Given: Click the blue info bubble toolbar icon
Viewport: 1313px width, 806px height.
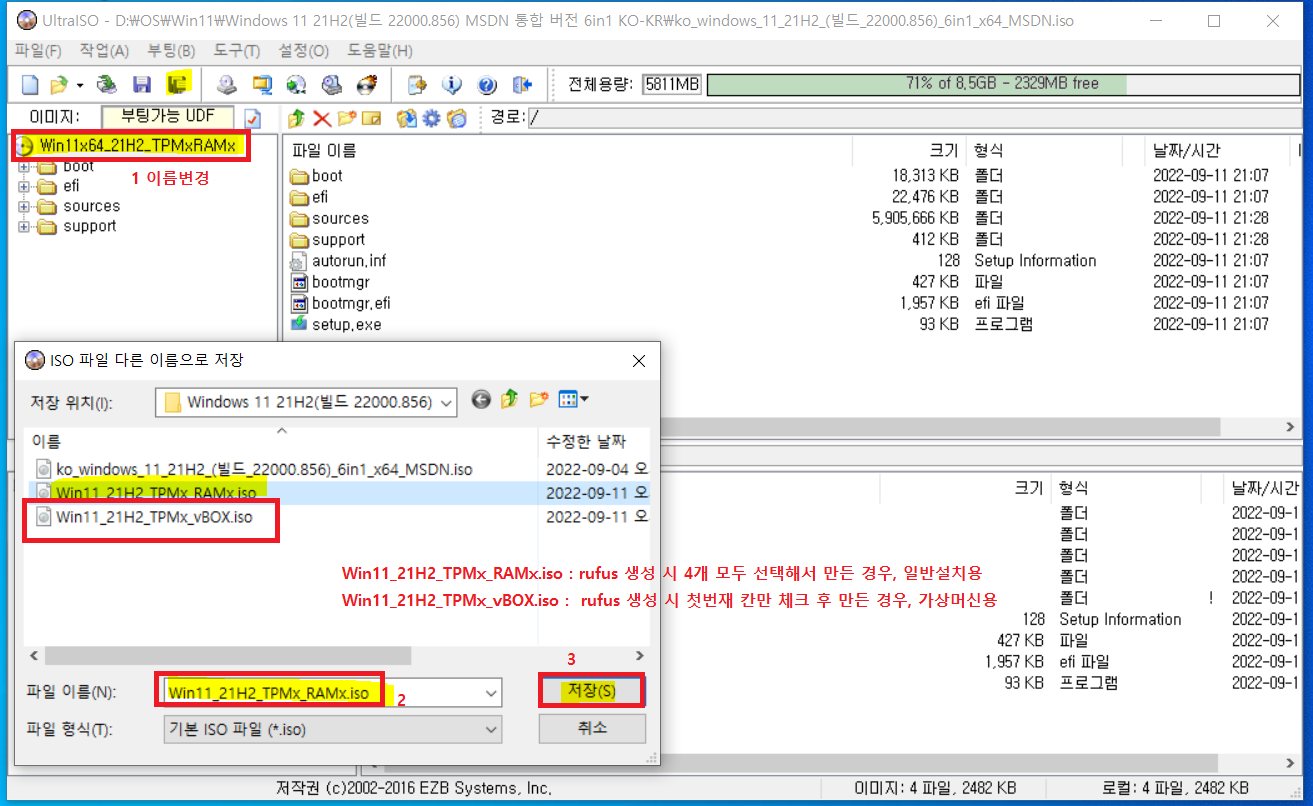Looking at the screenshot, I should [451, 85].
